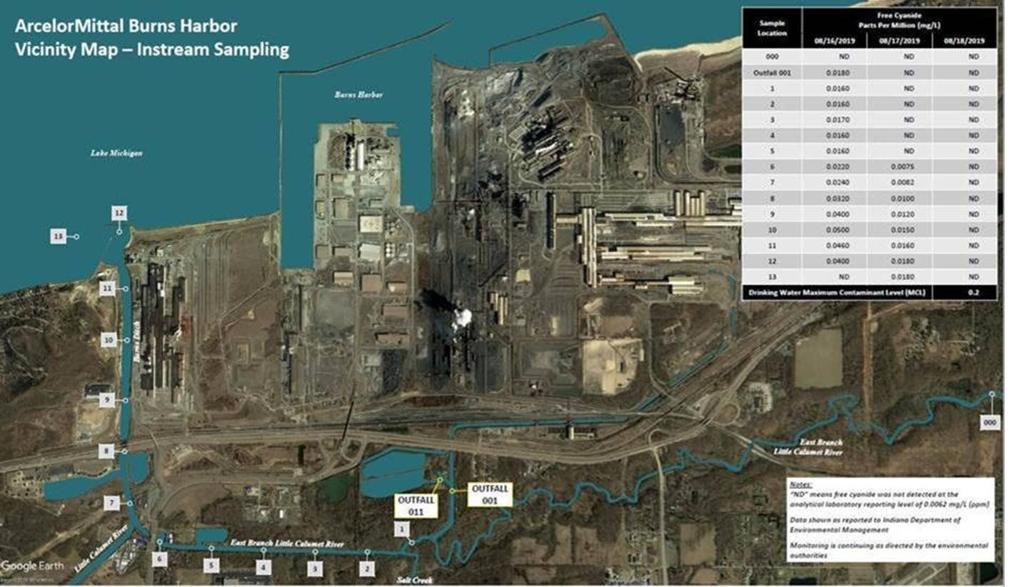Click 0.0180 value in row 12
Screen dimensions: 1024x587
[x=903, y=261]
